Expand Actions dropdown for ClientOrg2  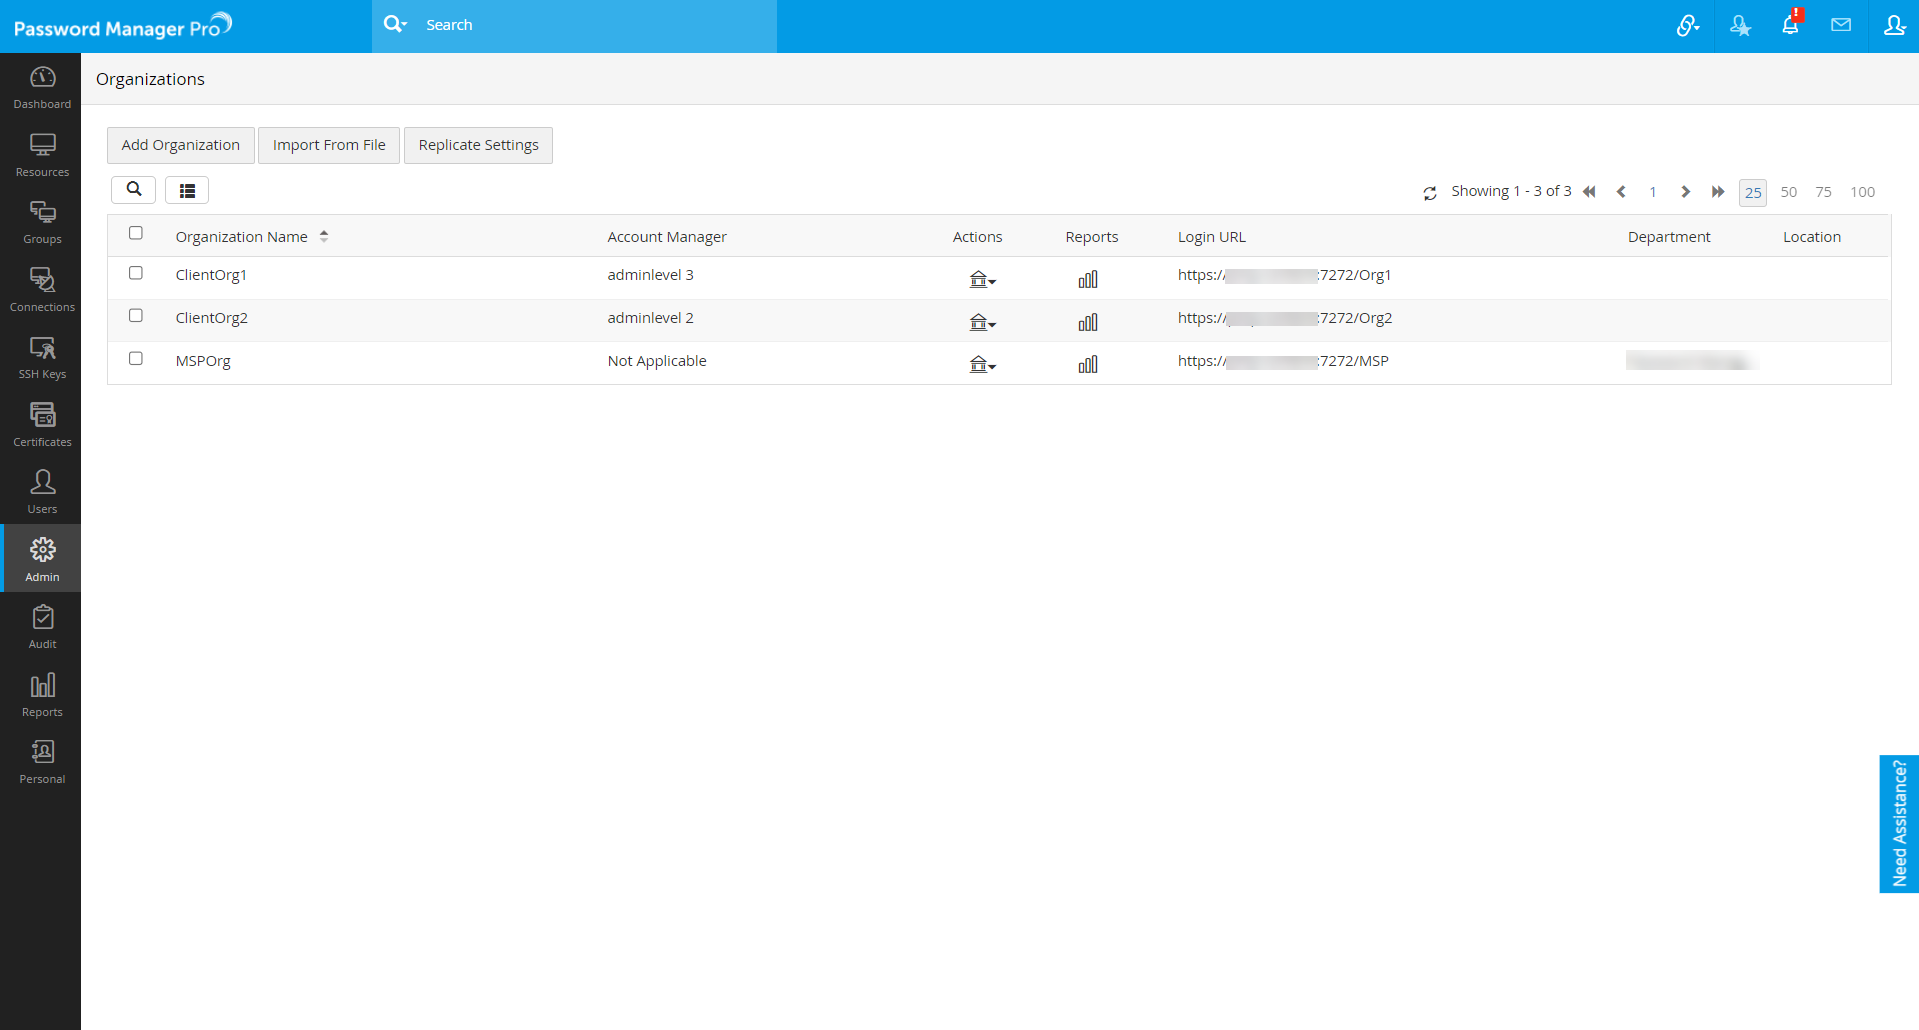[982, 322]
